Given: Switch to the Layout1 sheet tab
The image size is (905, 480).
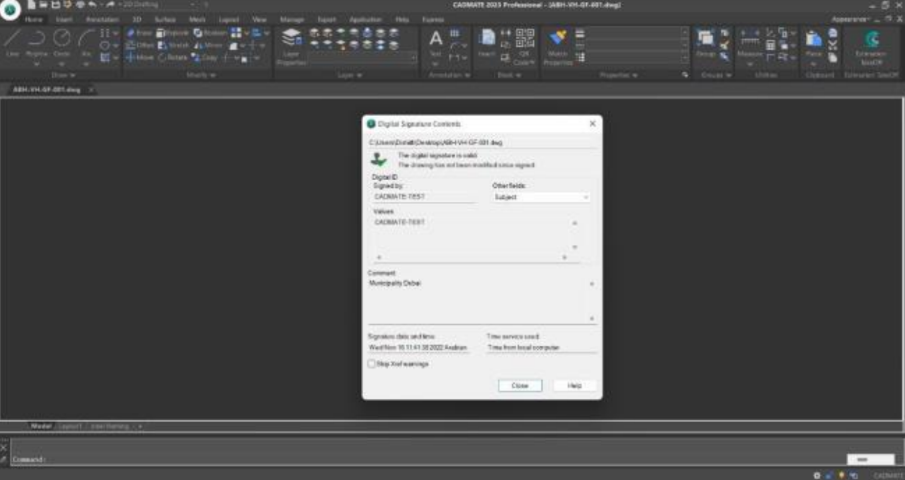Looking at the screenshot, I should [x=69, y=426].
